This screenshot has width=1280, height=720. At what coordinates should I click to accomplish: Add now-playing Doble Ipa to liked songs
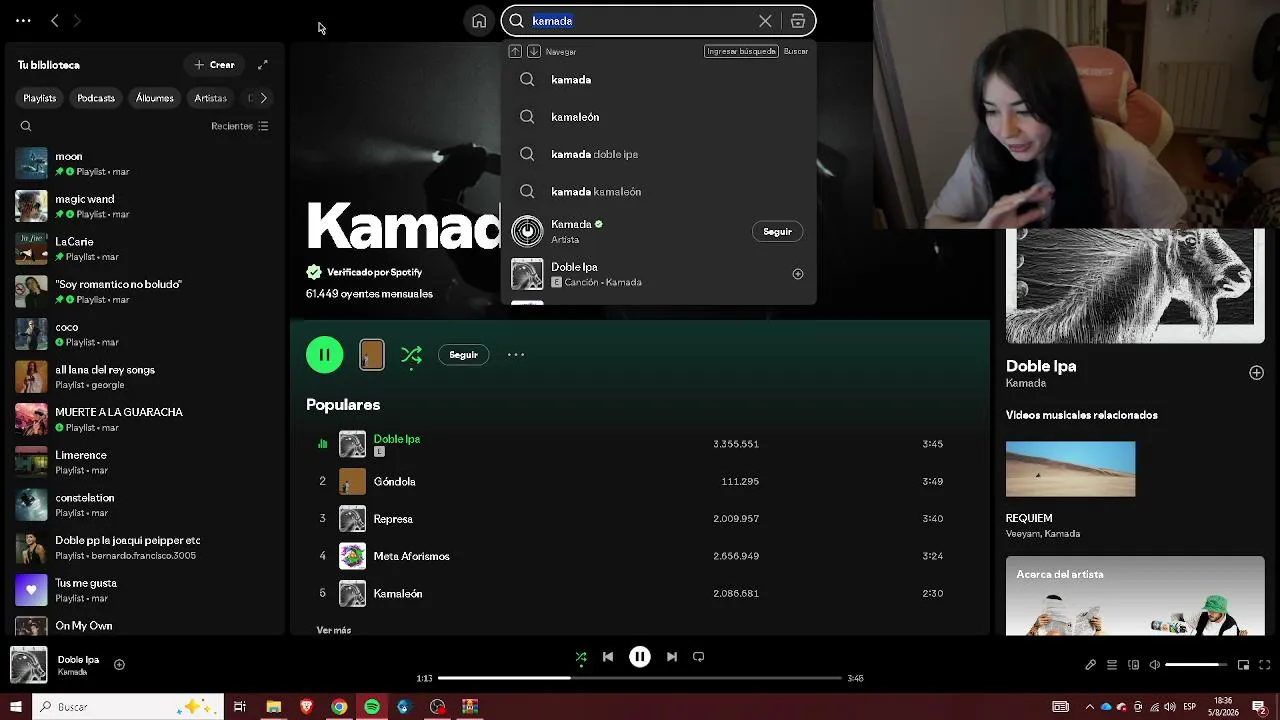point(119,664)
